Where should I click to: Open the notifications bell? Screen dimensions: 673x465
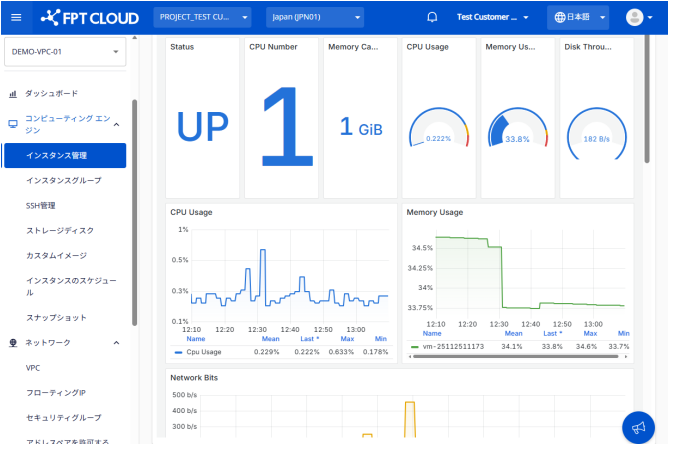tap(432, 17)
